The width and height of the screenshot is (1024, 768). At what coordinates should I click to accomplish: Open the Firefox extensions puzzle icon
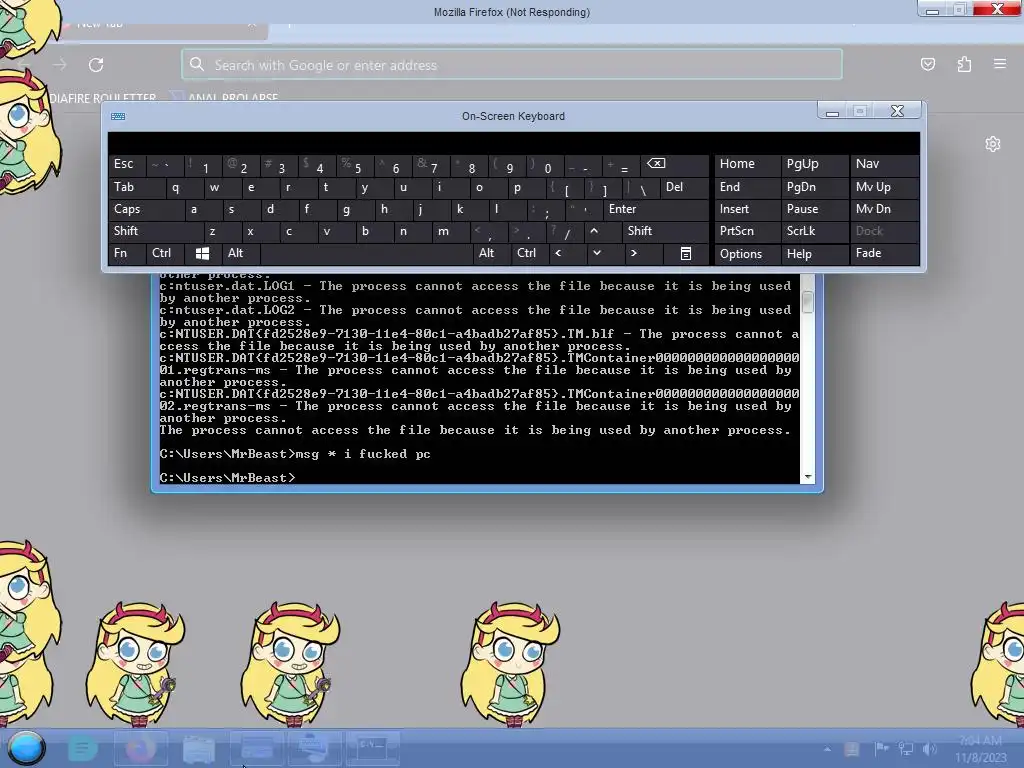point(964,64)
